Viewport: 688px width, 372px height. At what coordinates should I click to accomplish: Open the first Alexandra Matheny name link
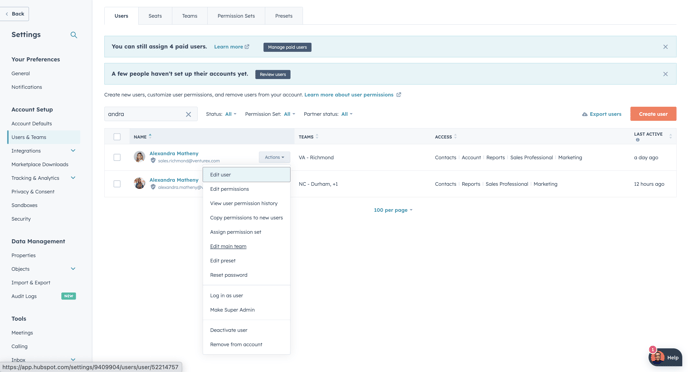[x=174, y=154]
